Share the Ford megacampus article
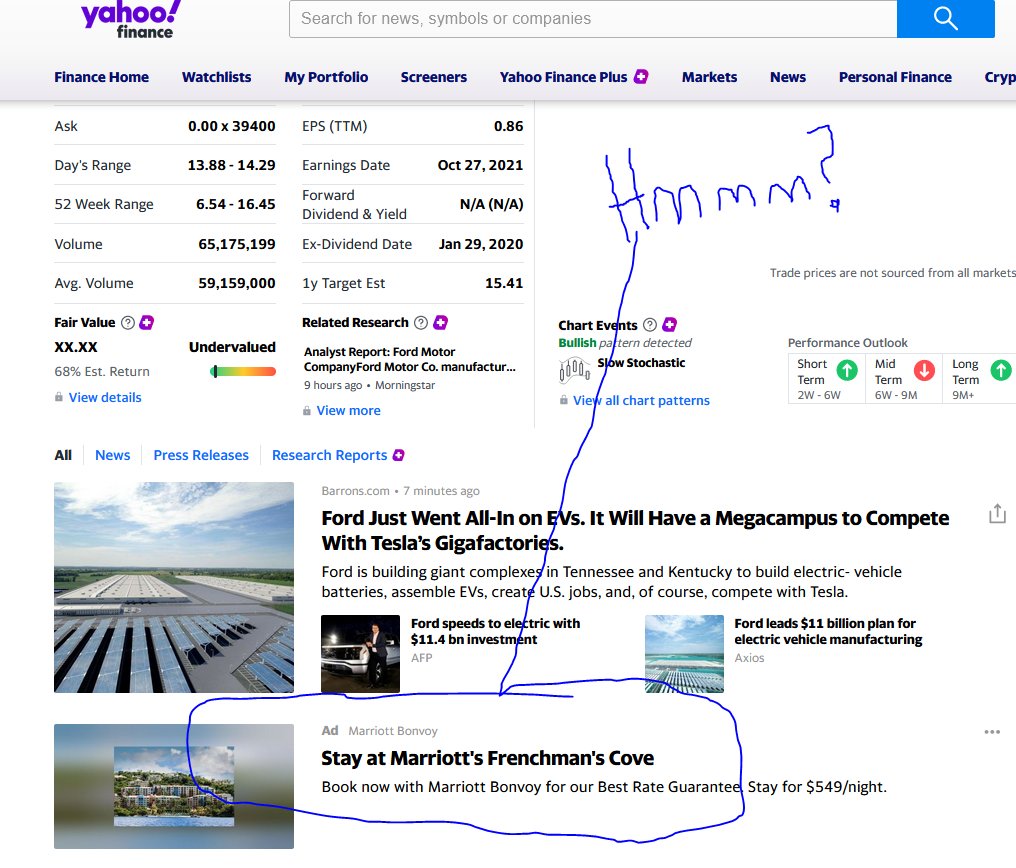The width and height of the screenshot is (1016, 868). tap(997, 513)
